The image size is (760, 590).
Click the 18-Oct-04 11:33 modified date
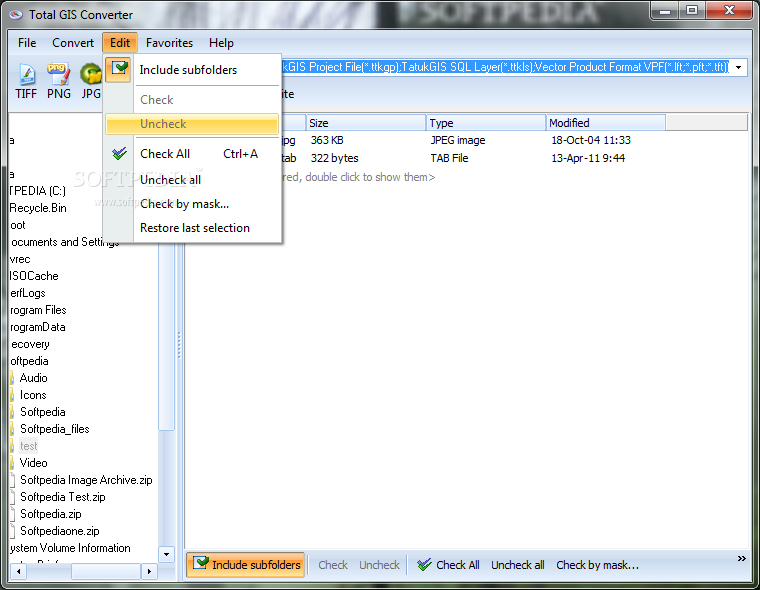[591, 141]
